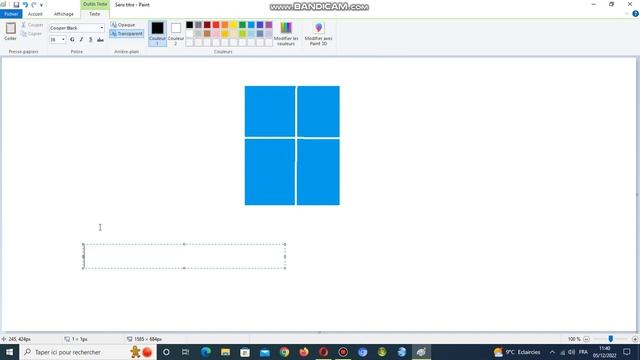Open the notification center icon

(x=627, y=352)
